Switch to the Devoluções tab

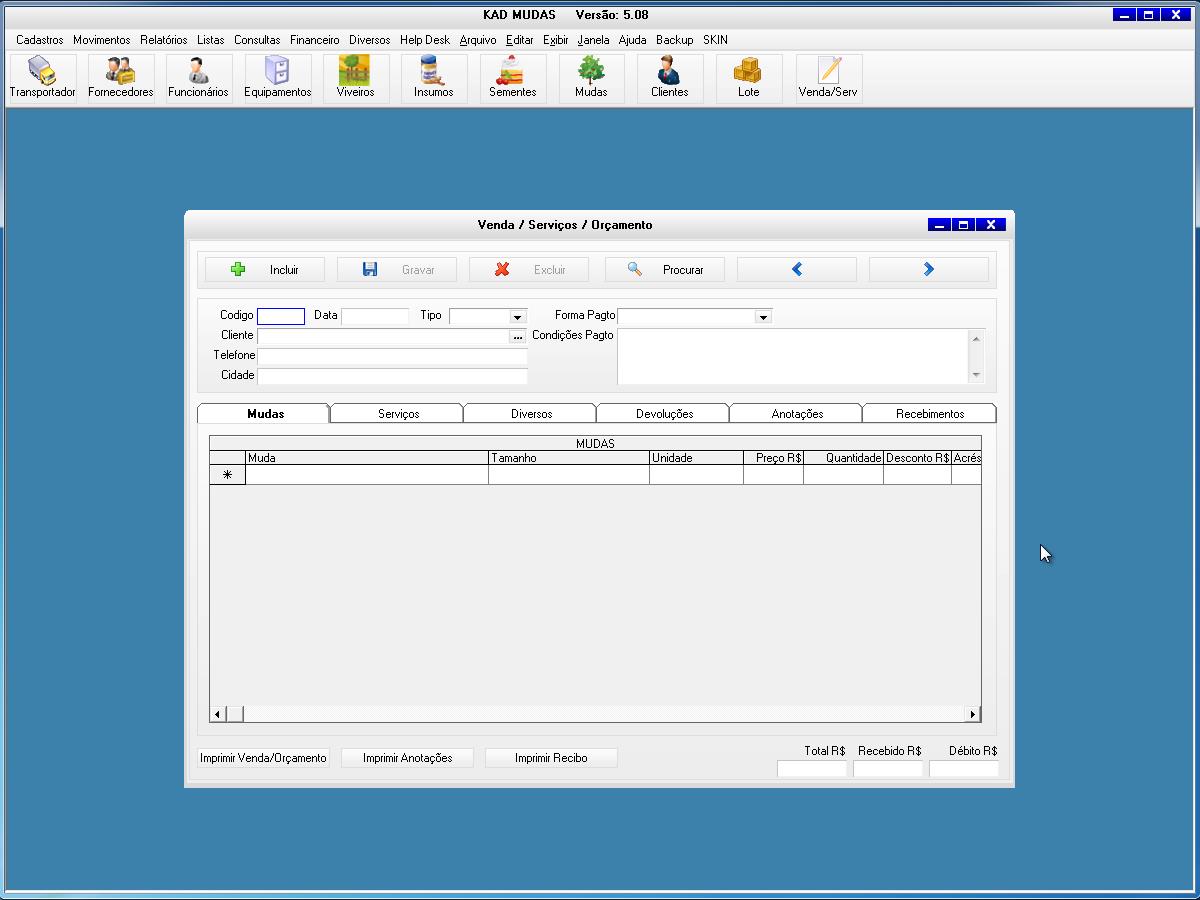[664, 413]
